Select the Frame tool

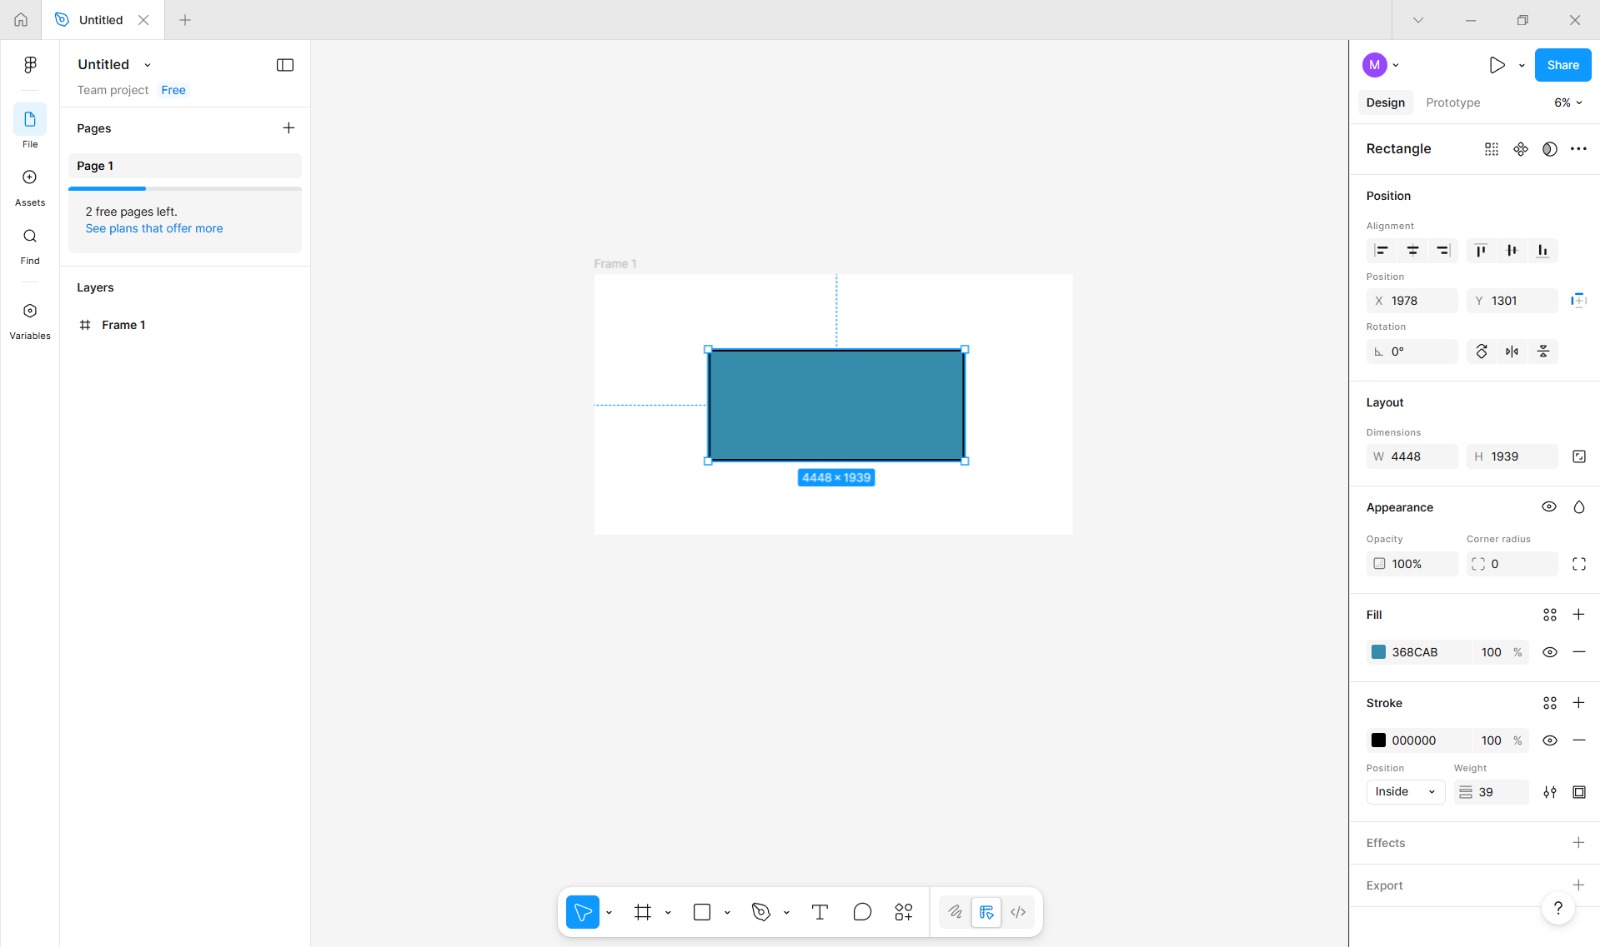(641, 911)
